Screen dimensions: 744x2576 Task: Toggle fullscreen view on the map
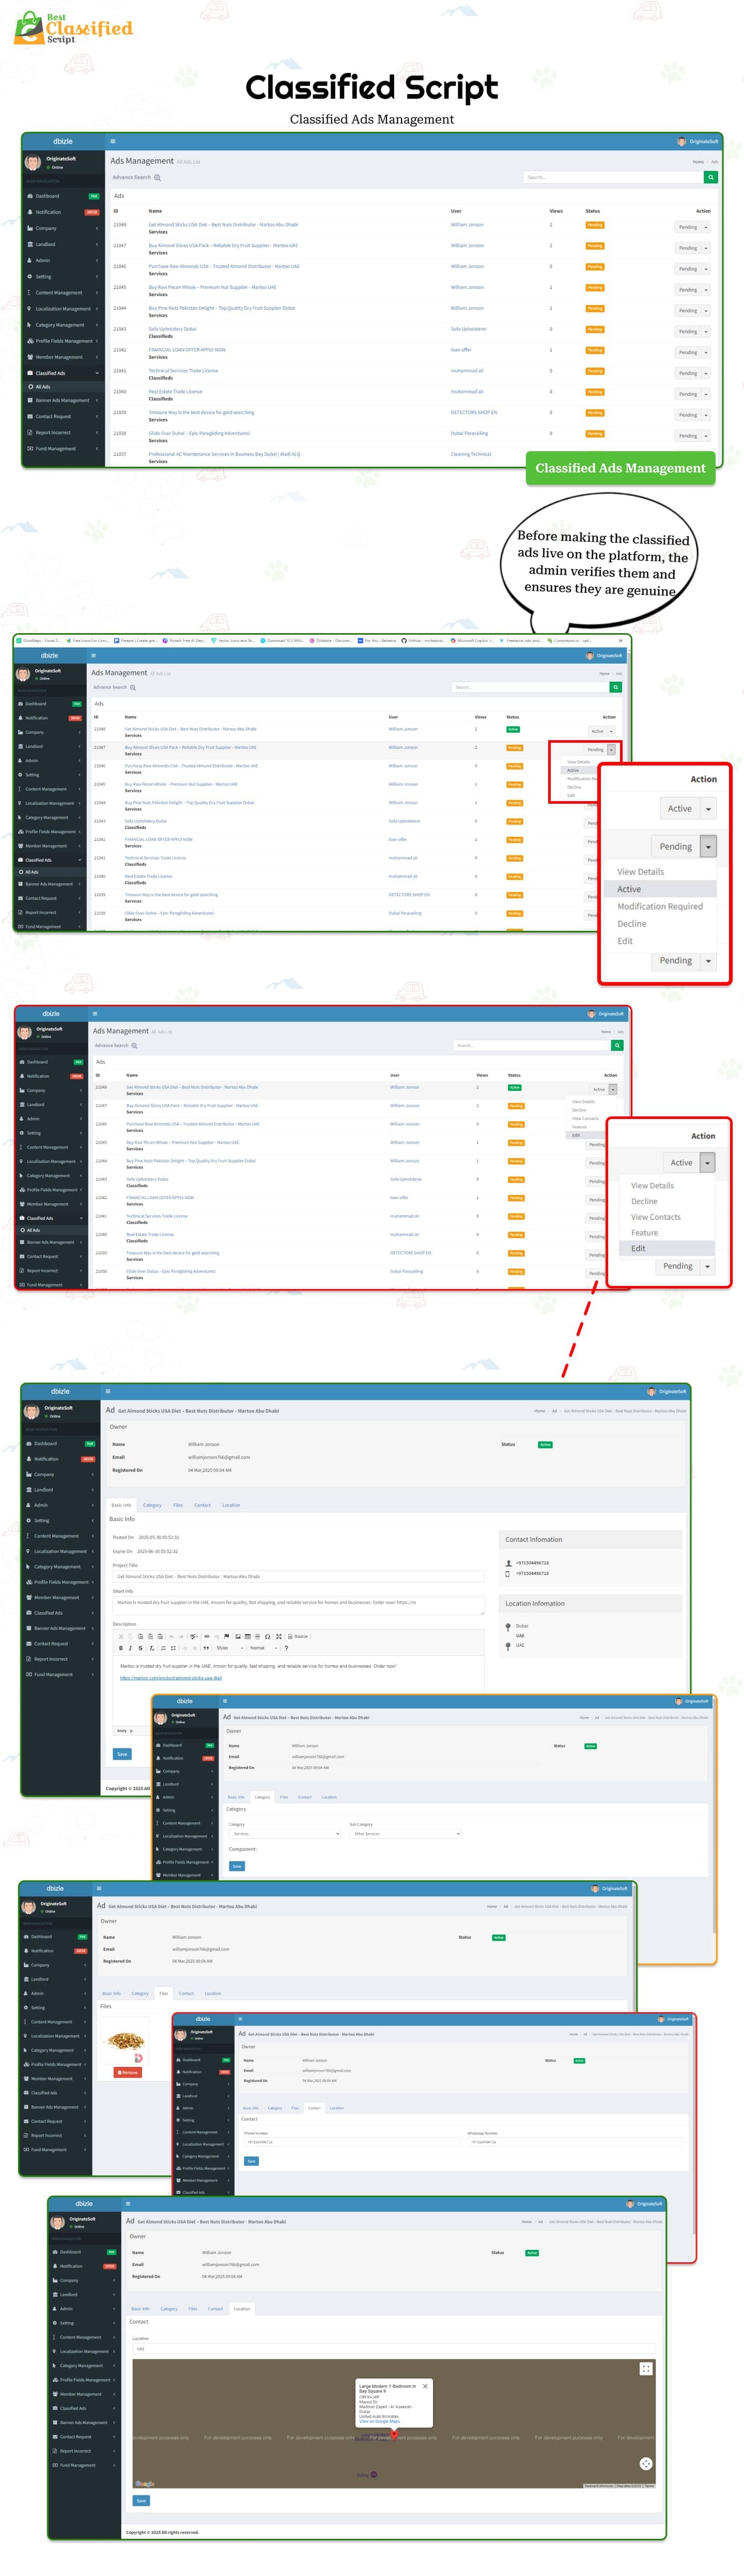coord(646,2368)
